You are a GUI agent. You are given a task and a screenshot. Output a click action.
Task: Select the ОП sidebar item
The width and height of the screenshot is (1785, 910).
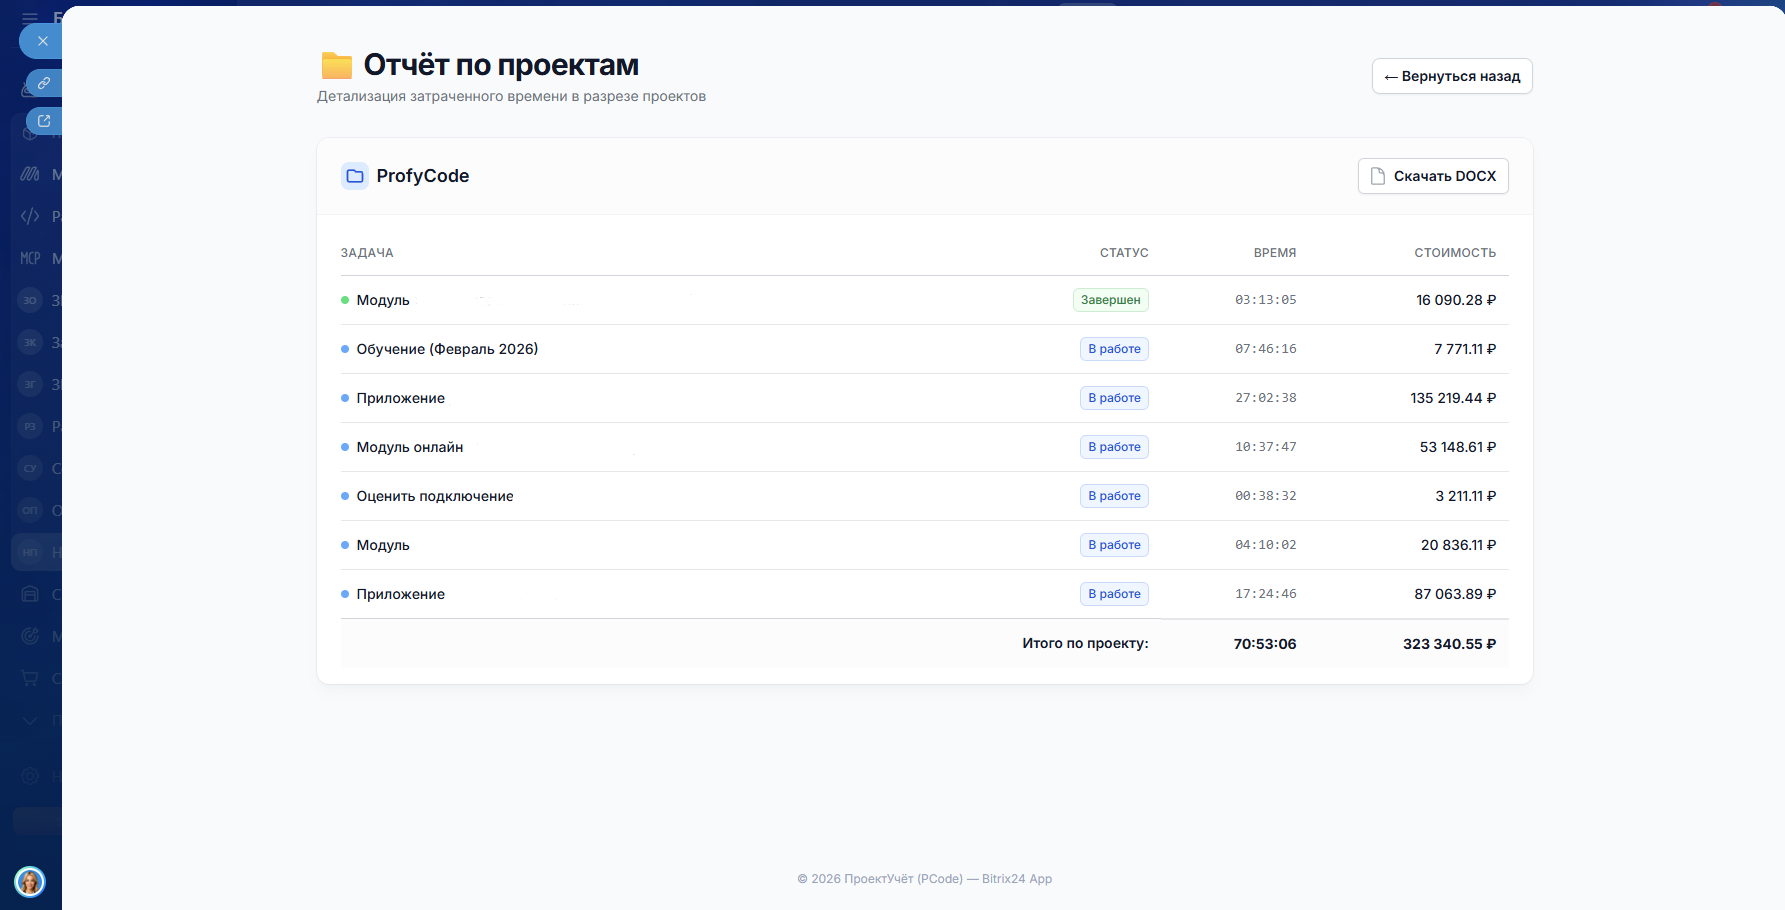(x=30, y=510)
